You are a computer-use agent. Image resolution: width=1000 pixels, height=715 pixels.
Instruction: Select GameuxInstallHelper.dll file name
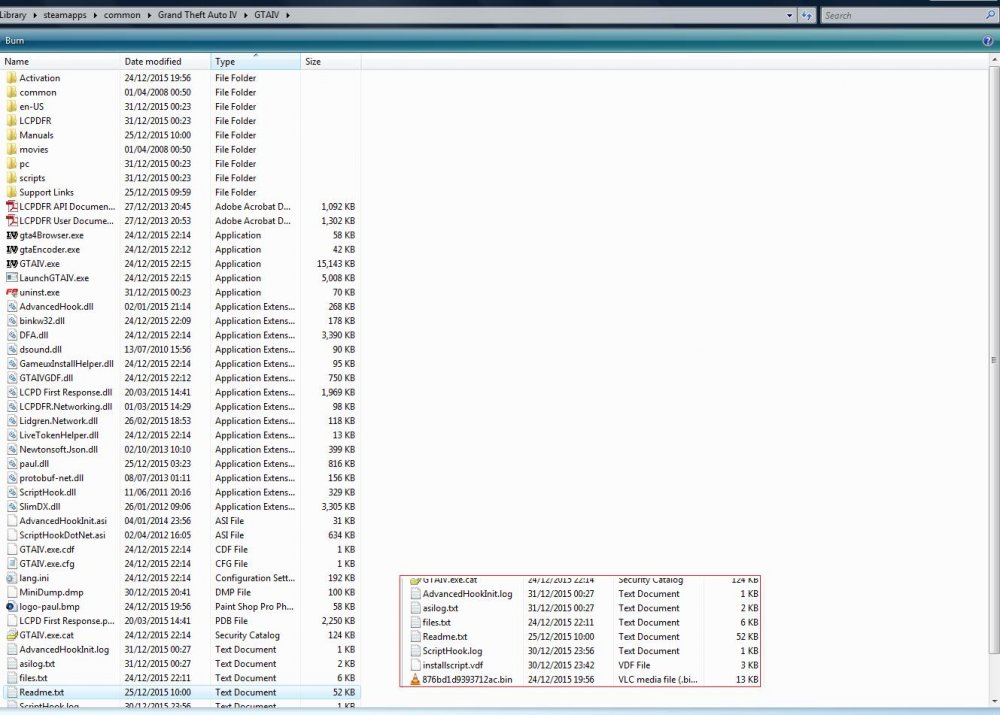(x=66, y=364)
